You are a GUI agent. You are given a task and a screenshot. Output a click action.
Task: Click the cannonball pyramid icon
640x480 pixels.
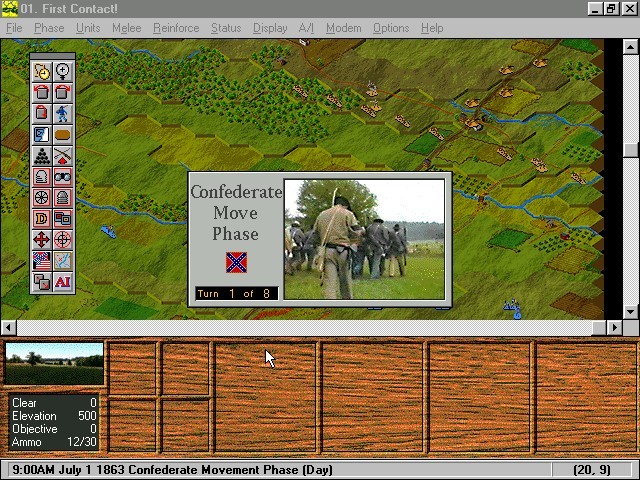(42, 156)
